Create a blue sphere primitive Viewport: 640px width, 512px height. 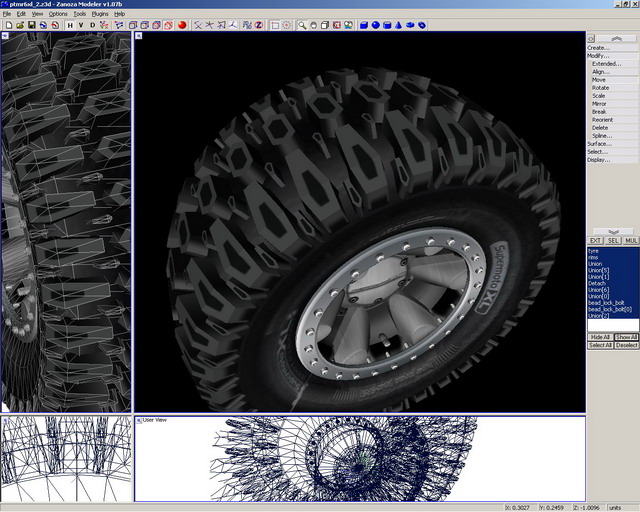coord(376,24)
